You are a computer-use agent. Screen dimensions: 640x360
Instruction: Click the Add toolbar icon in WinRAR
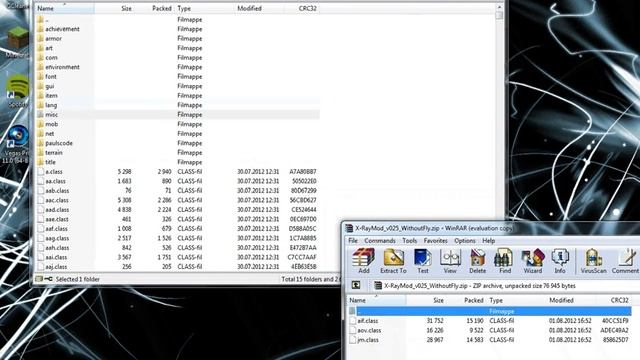click(x=363, y=261)
